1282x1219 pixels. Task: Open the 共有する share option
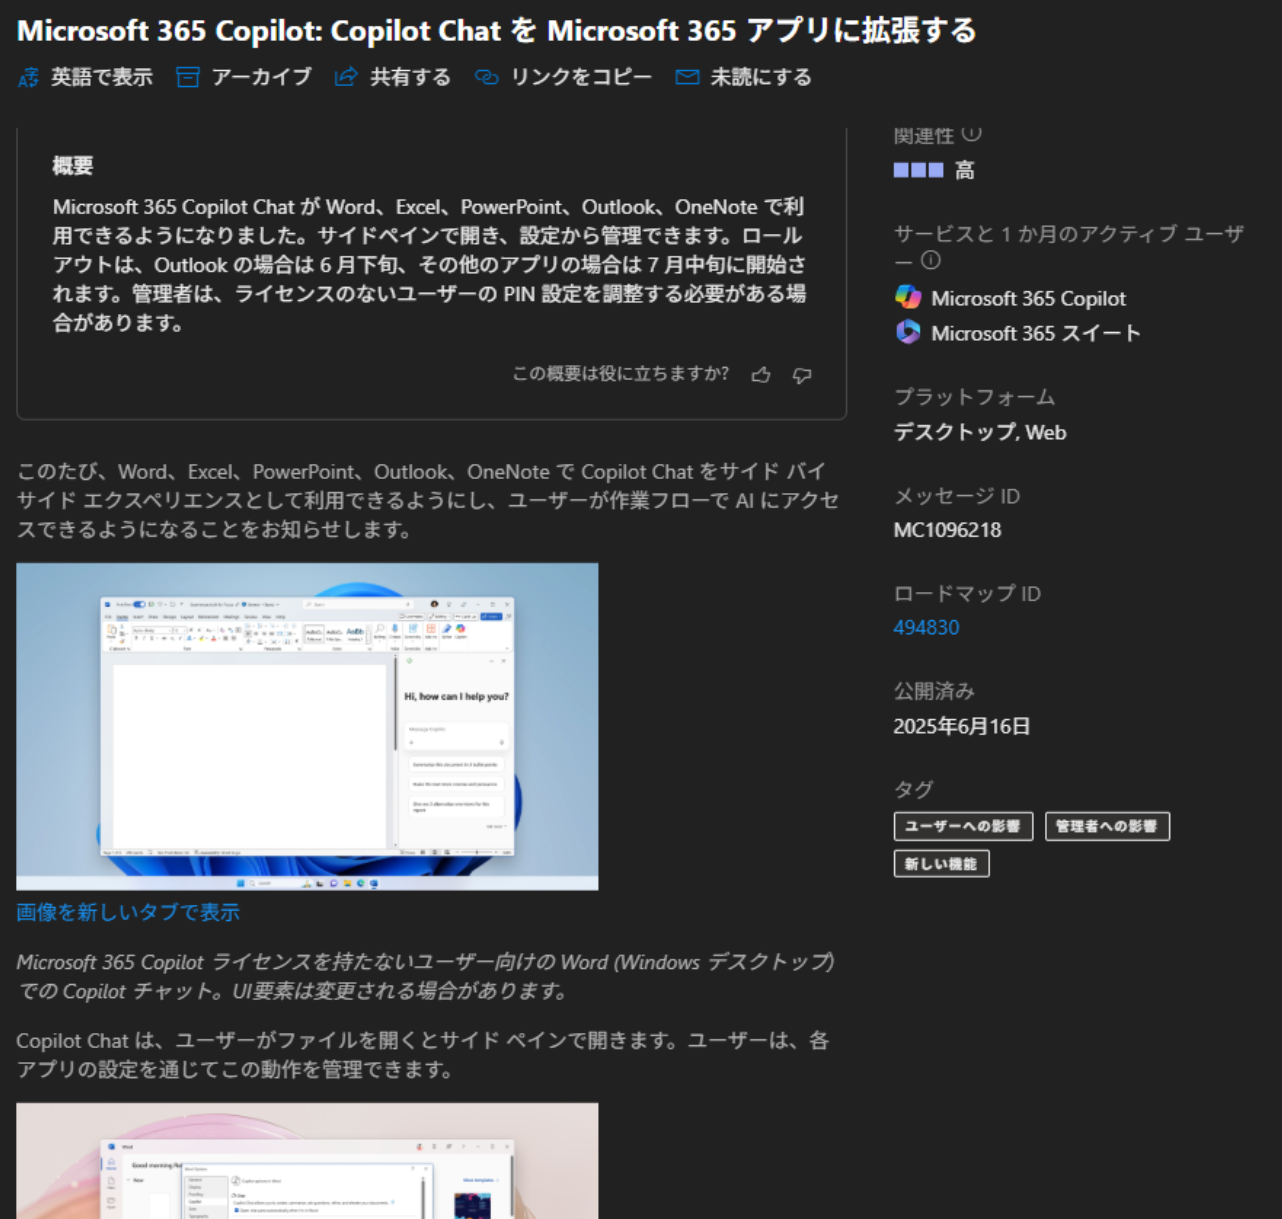pos(392,78)
